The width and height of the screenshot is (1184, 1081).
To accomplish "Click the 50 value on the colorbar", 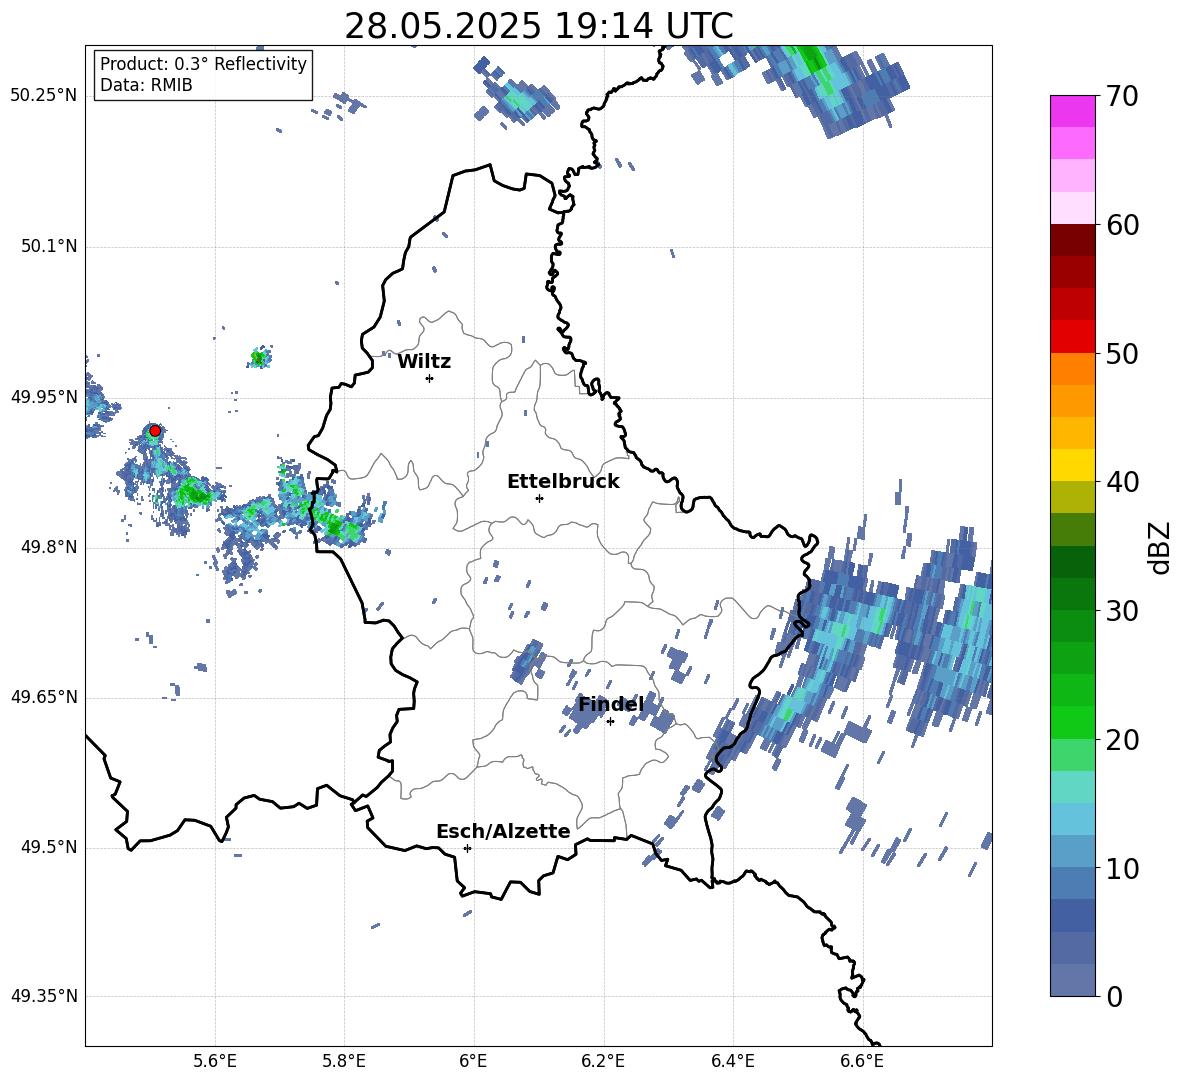I will click(1123, 354).
